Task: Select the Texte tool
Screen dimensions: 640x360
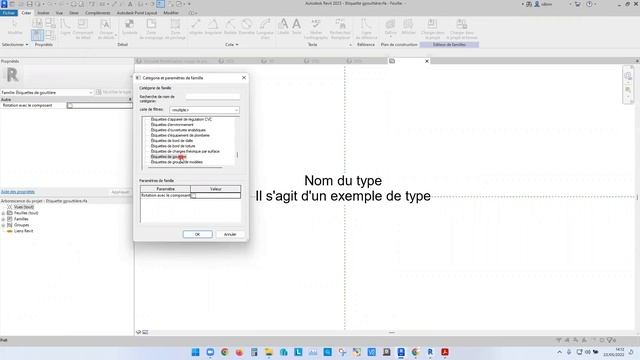Action: click(x=297, y=28)
